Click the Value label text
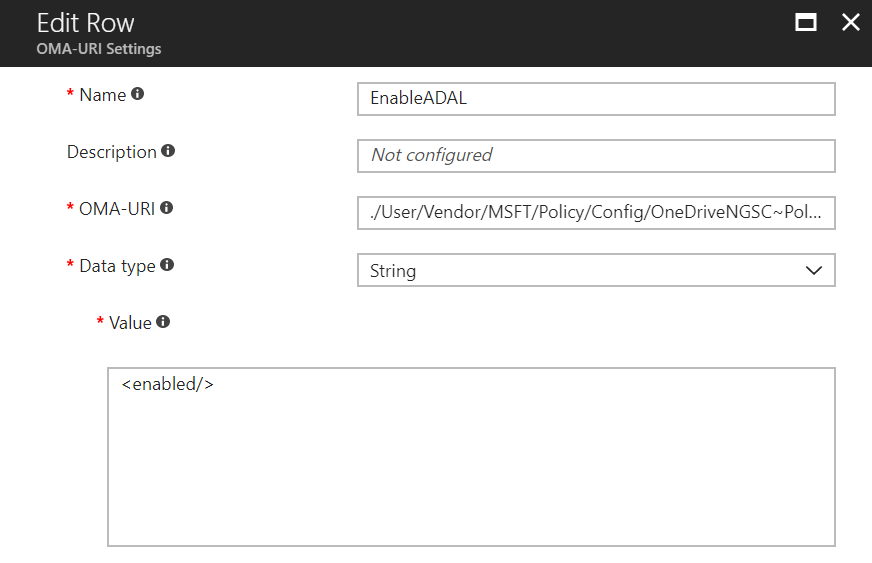 pyautogui.click(x=130, y=323)
